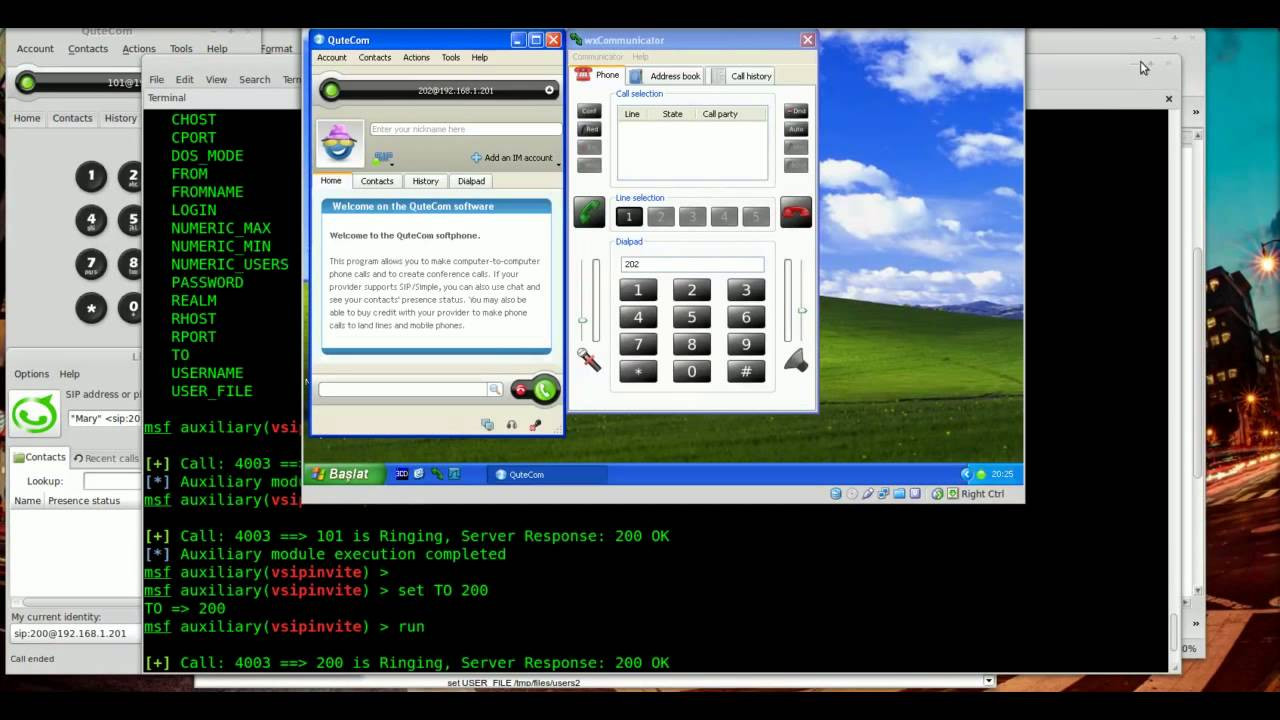The height and width of the screenshot is (720, 1280).
Task: Expand the SIP status dropdown
Action: 384,159
